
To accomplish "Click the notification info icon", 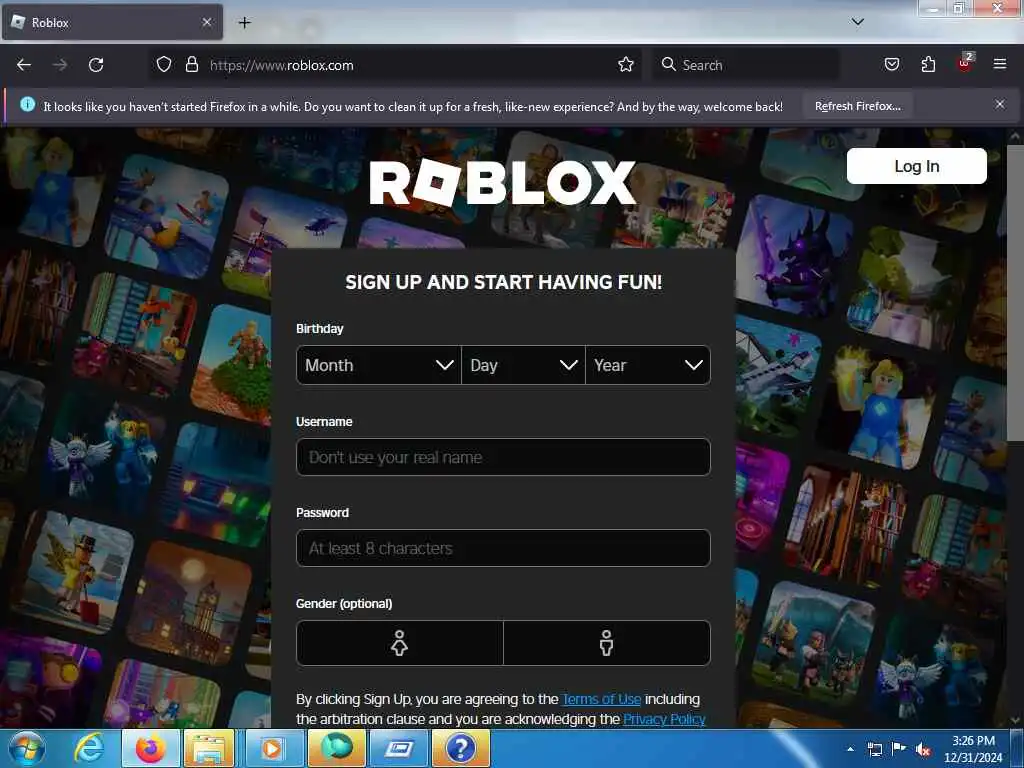I will [x=27, y=104].
